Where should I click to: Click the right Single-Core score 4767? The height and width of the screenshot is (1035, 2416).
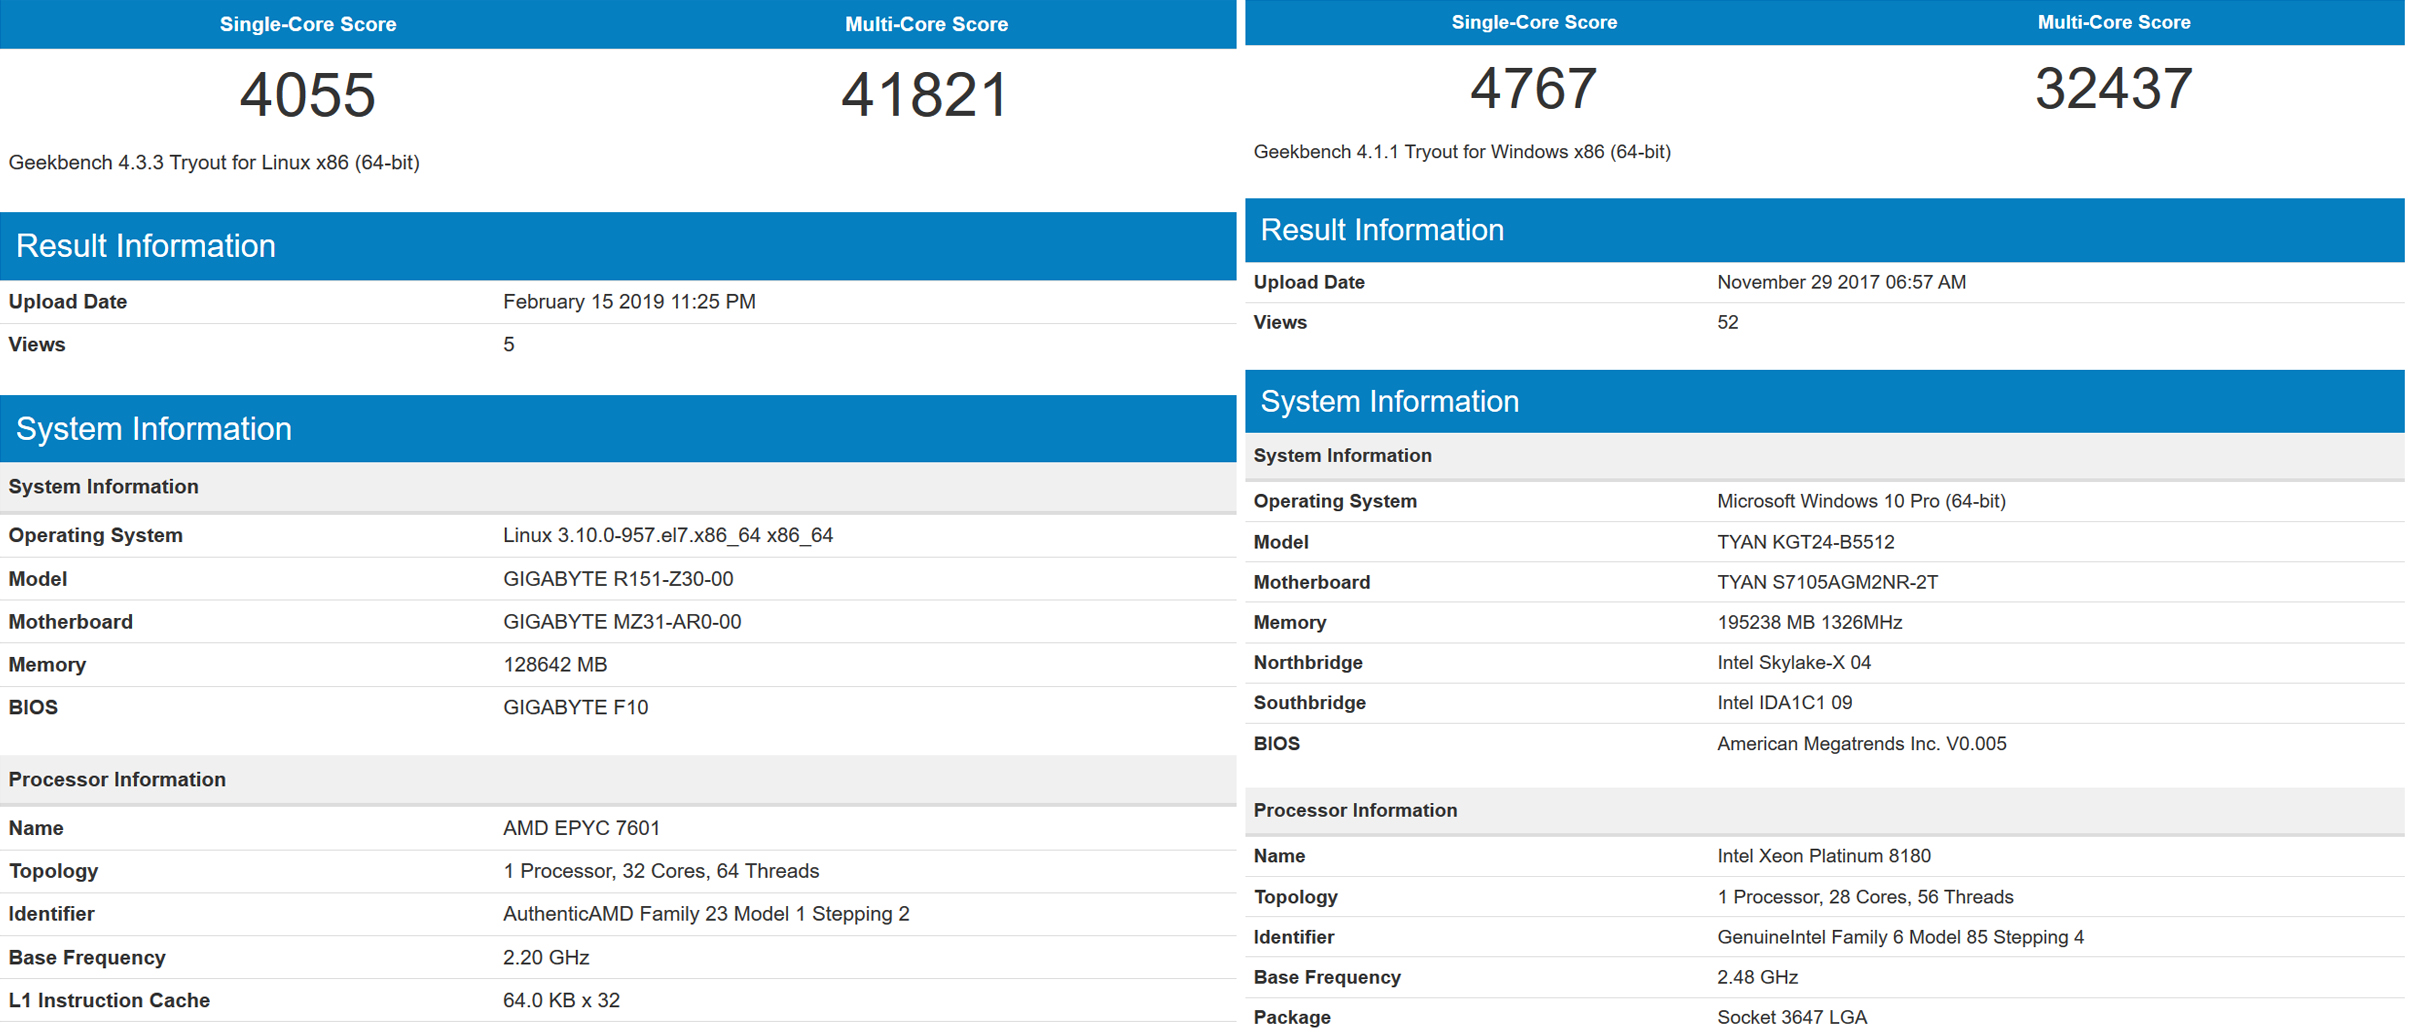tap(1533, 88)
